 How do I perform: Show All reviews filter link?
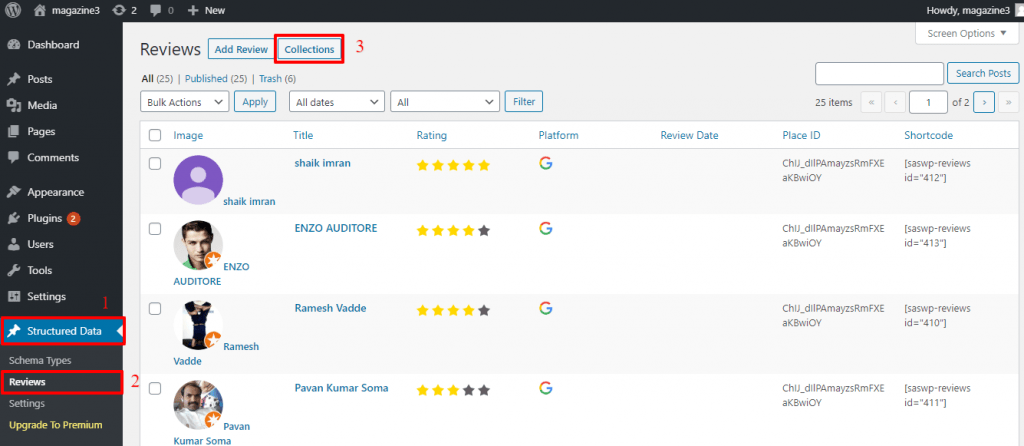147,78
